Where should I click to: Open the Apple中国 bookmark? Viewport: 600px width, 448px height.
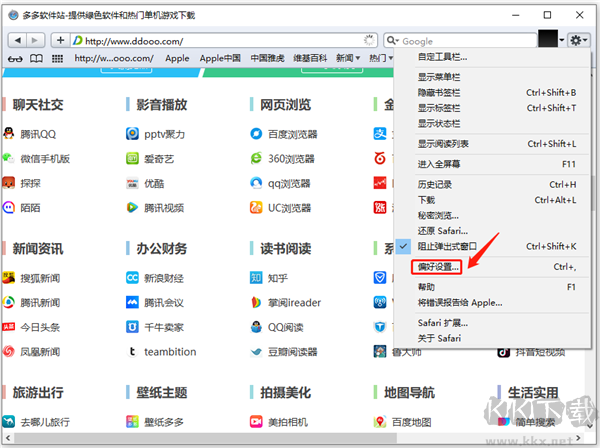(220, 58)
